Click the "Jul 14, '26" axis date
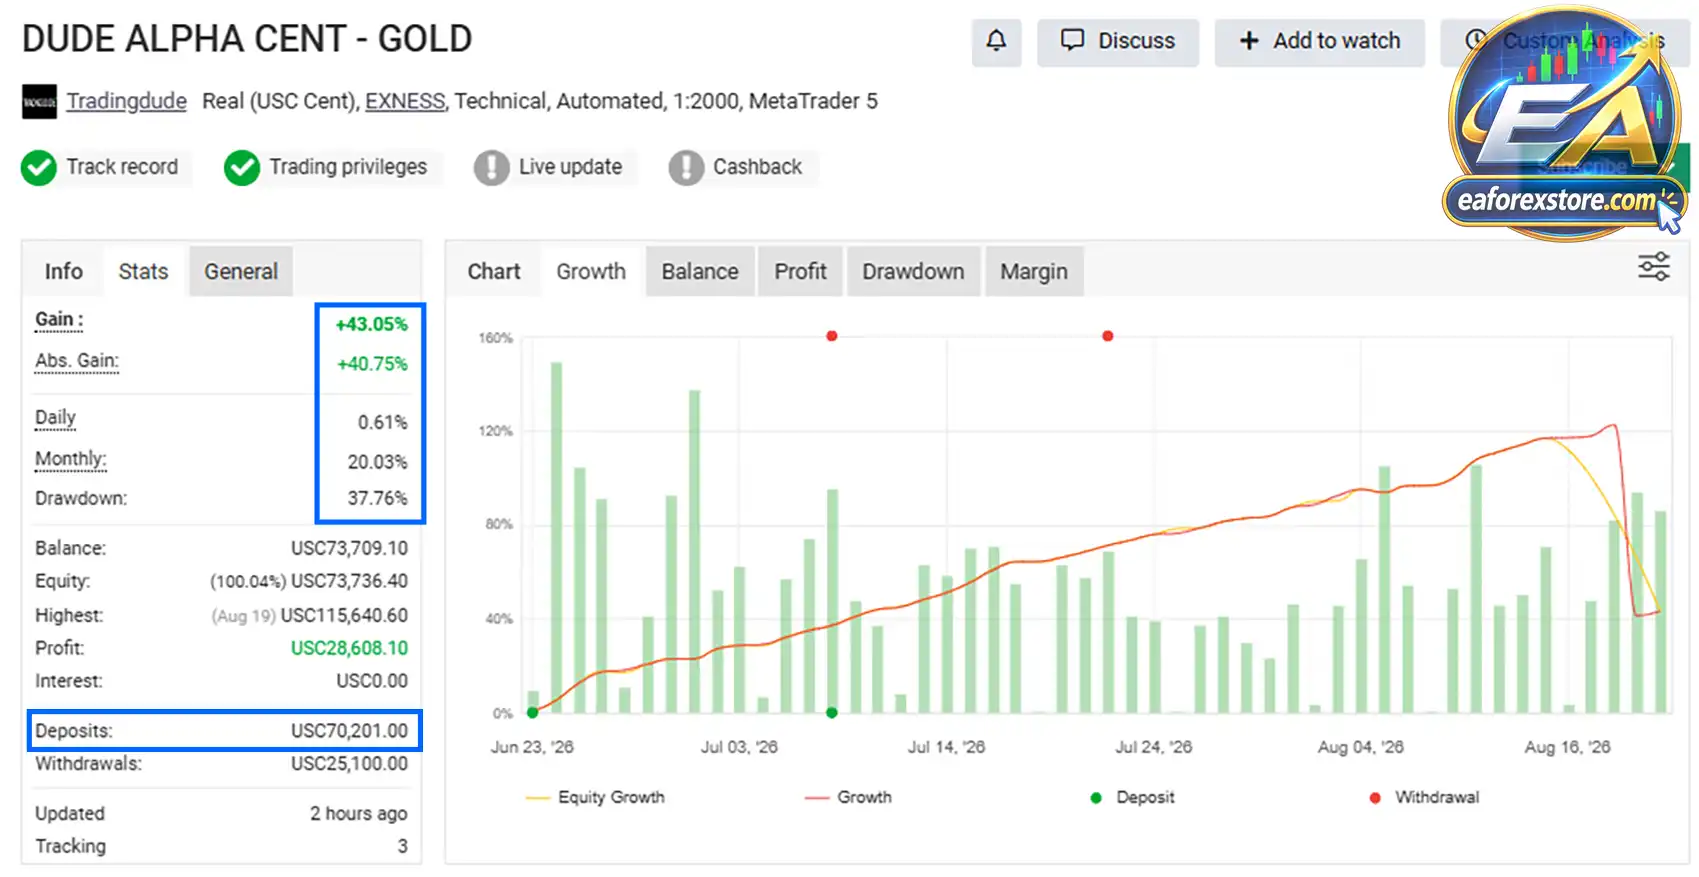 pos(946,747)
